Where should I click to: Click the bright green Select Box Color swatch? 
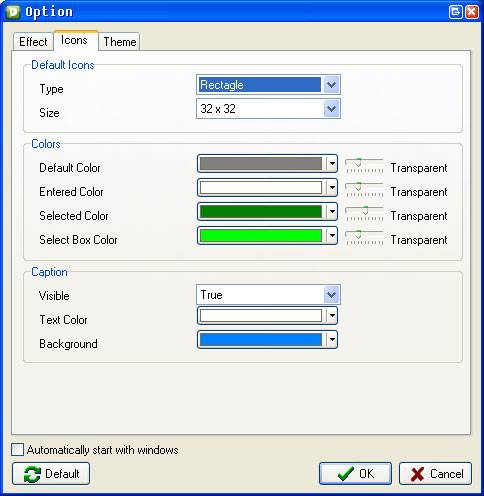[x=261, y=236]
